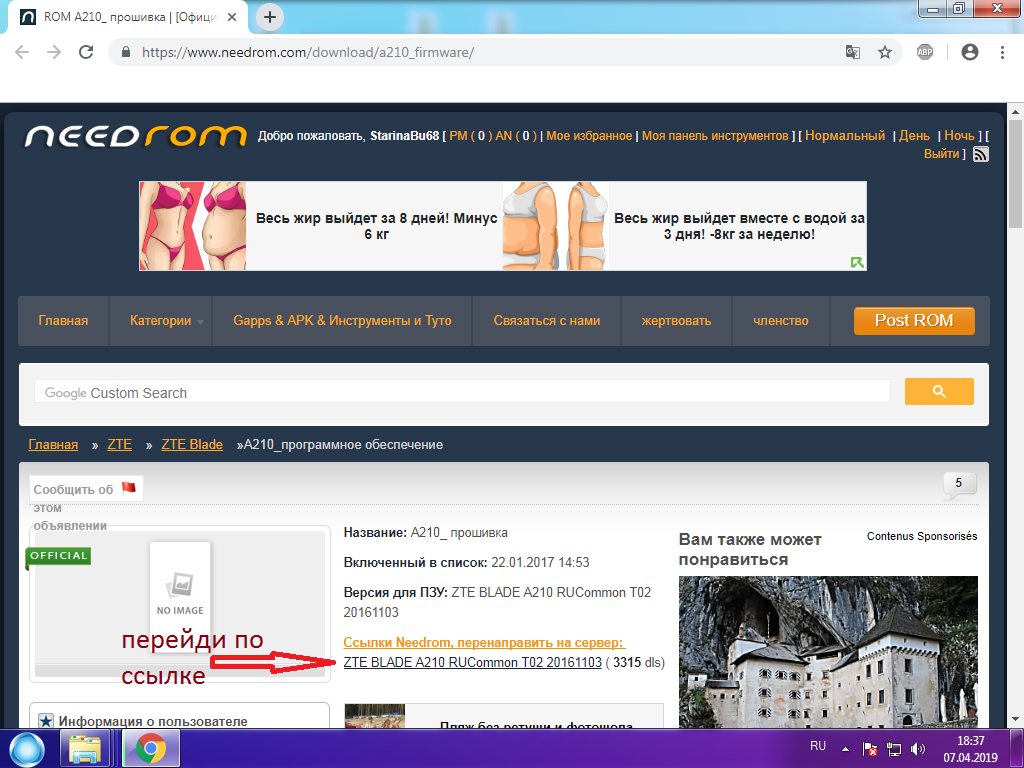
Task: Open Связаться с нами menu item
Action: point(546,321)
